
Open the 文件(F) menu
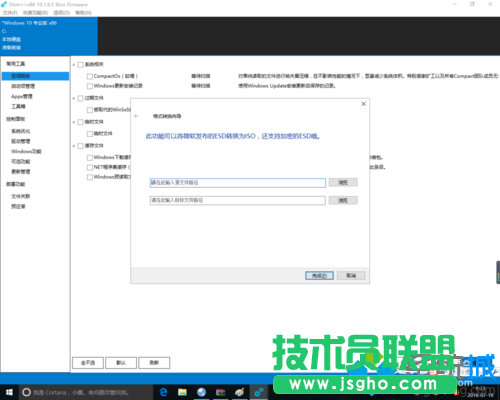click(x=10, y=13)
